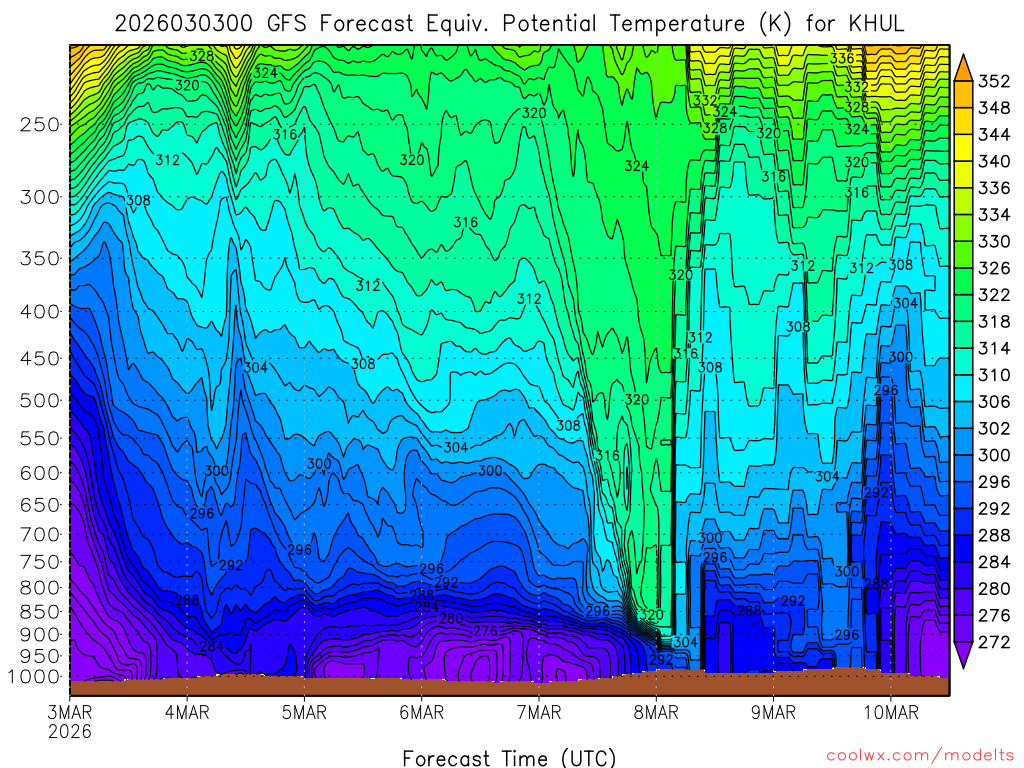1024x768 pixels.
Task: Click the year 2026 under 3MAR
Action: pyautogui.click(x=70, y=731)
